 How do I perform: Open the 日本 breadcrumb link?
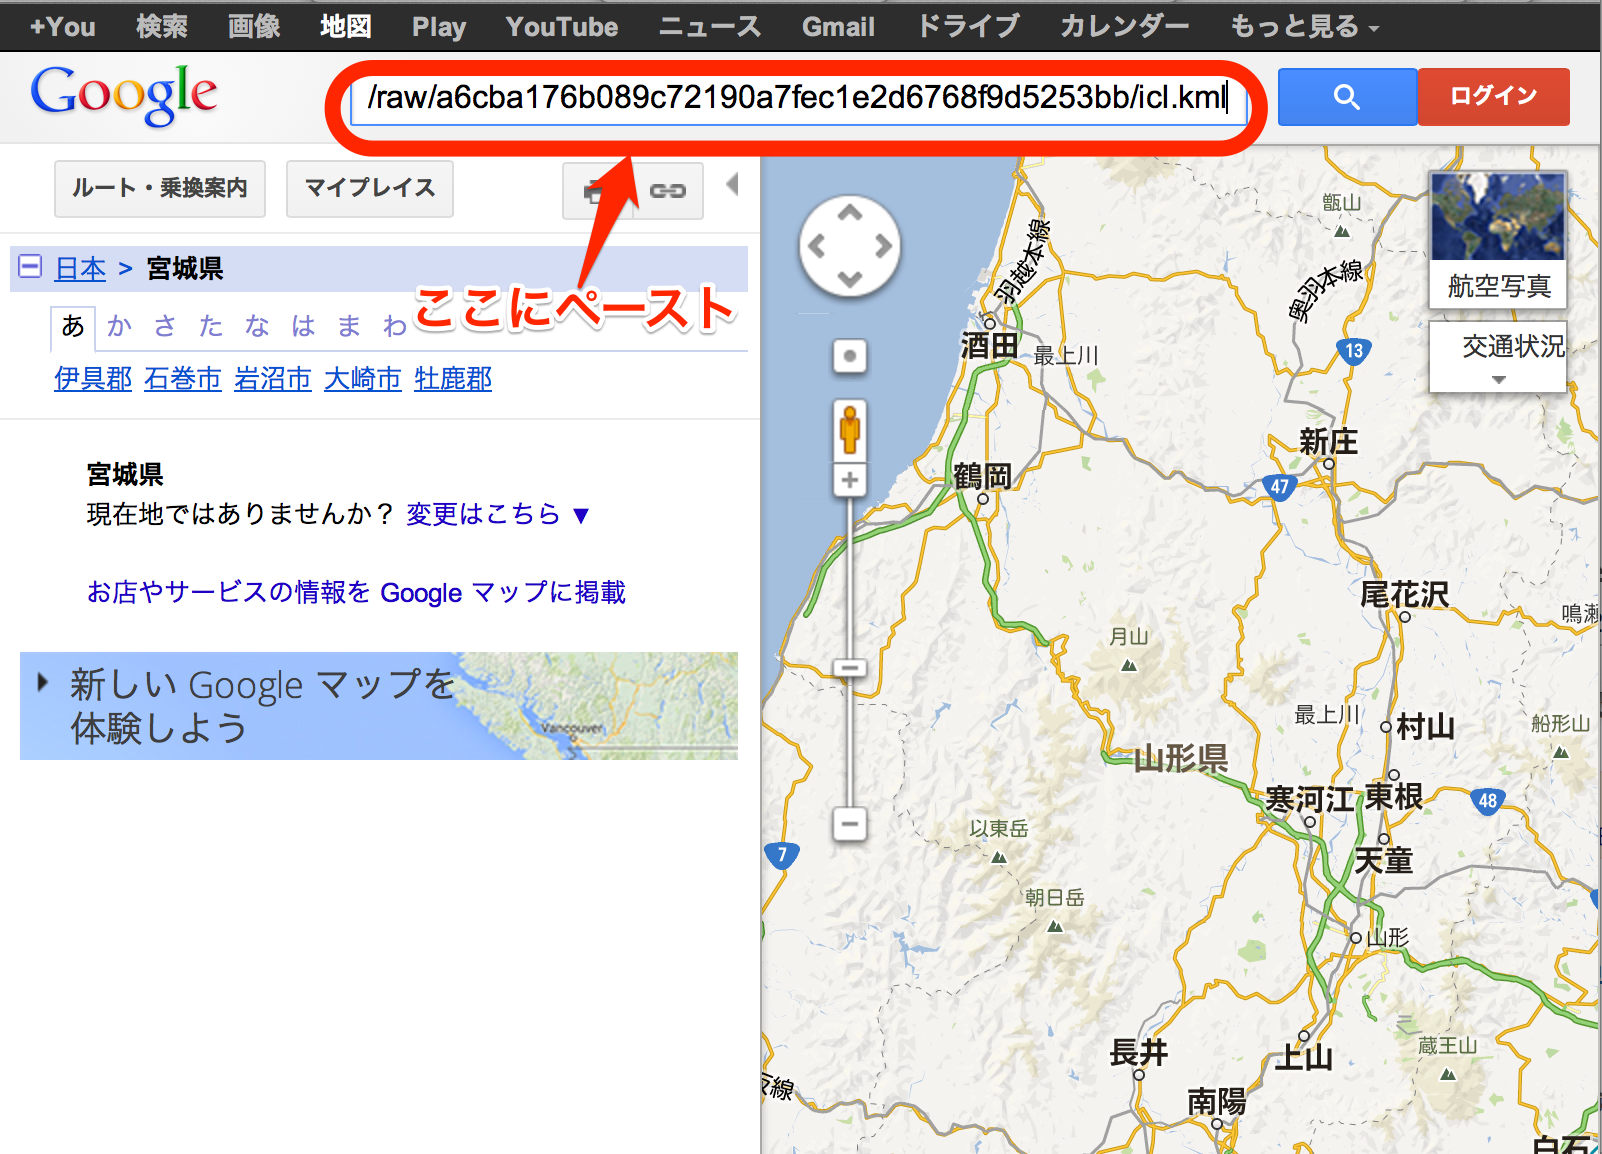click(80, 268)
